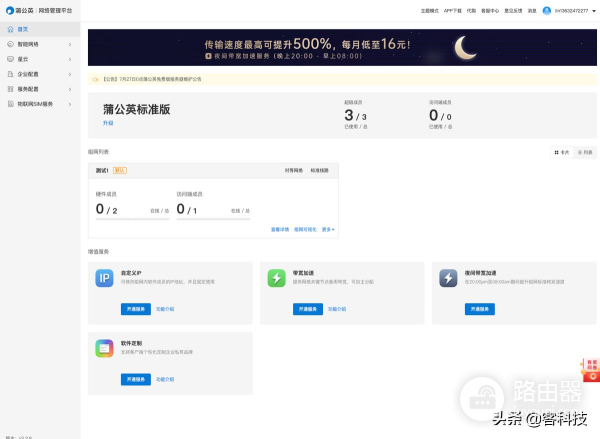
Task: Click the red coupon icon at right edge
Action: pos(591,370)
